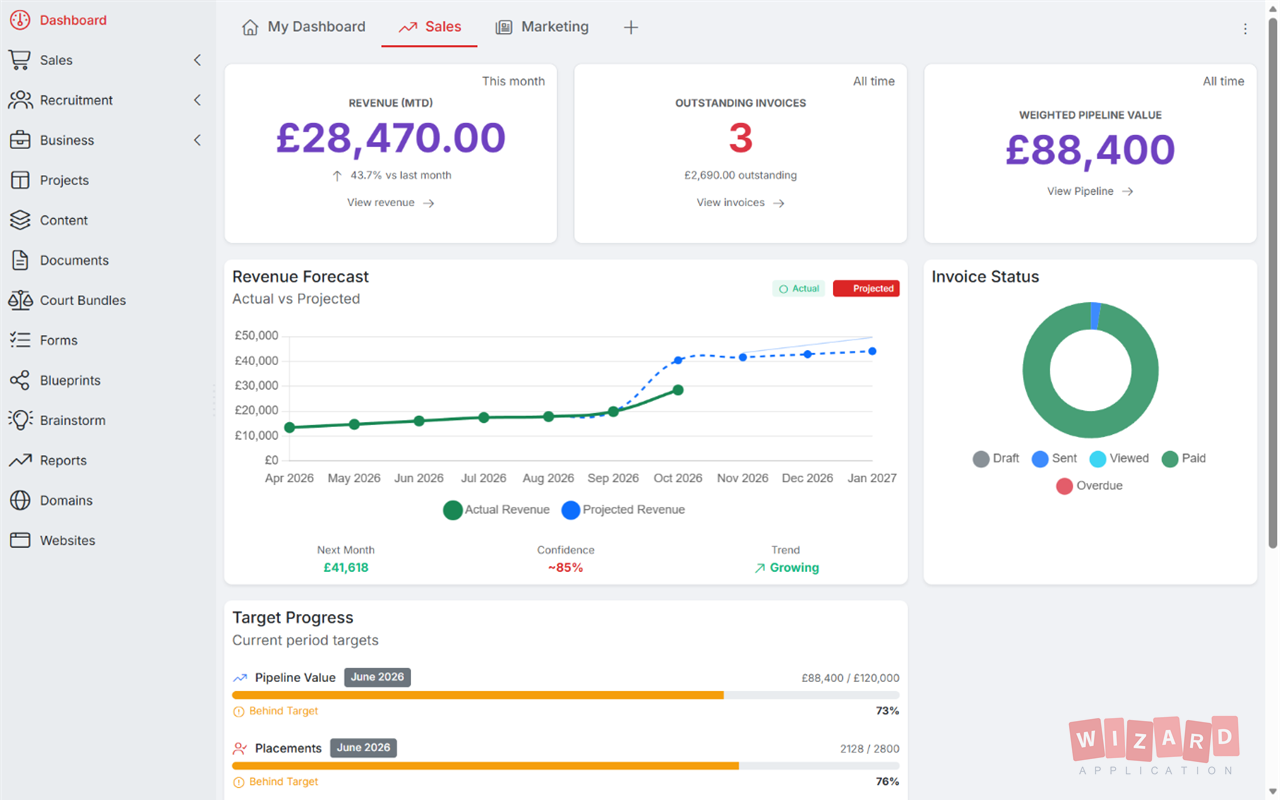Viewport: 1280px width, 800px height.
Task: Click the Documents file icon
Action: 20,260
